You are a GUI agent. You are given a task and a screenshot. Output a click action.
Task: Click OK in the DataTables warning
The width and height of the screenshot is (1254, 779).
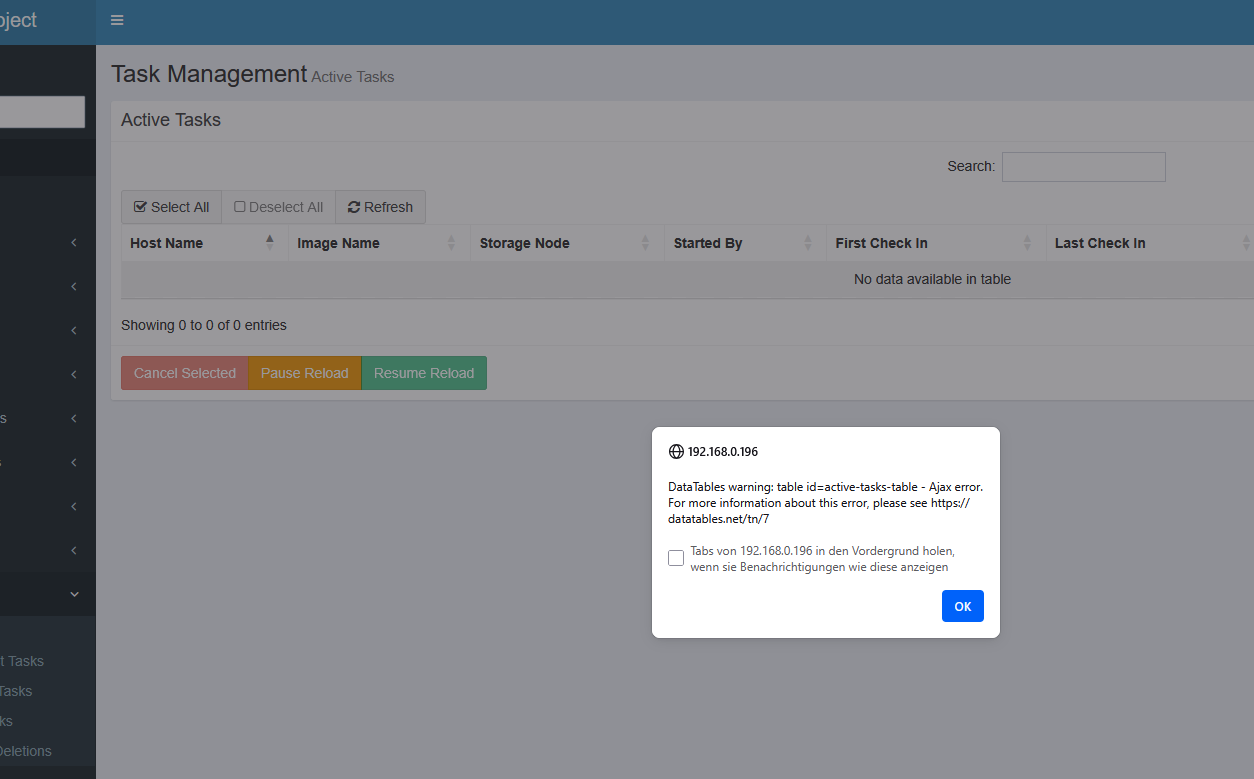pos(963,606)
